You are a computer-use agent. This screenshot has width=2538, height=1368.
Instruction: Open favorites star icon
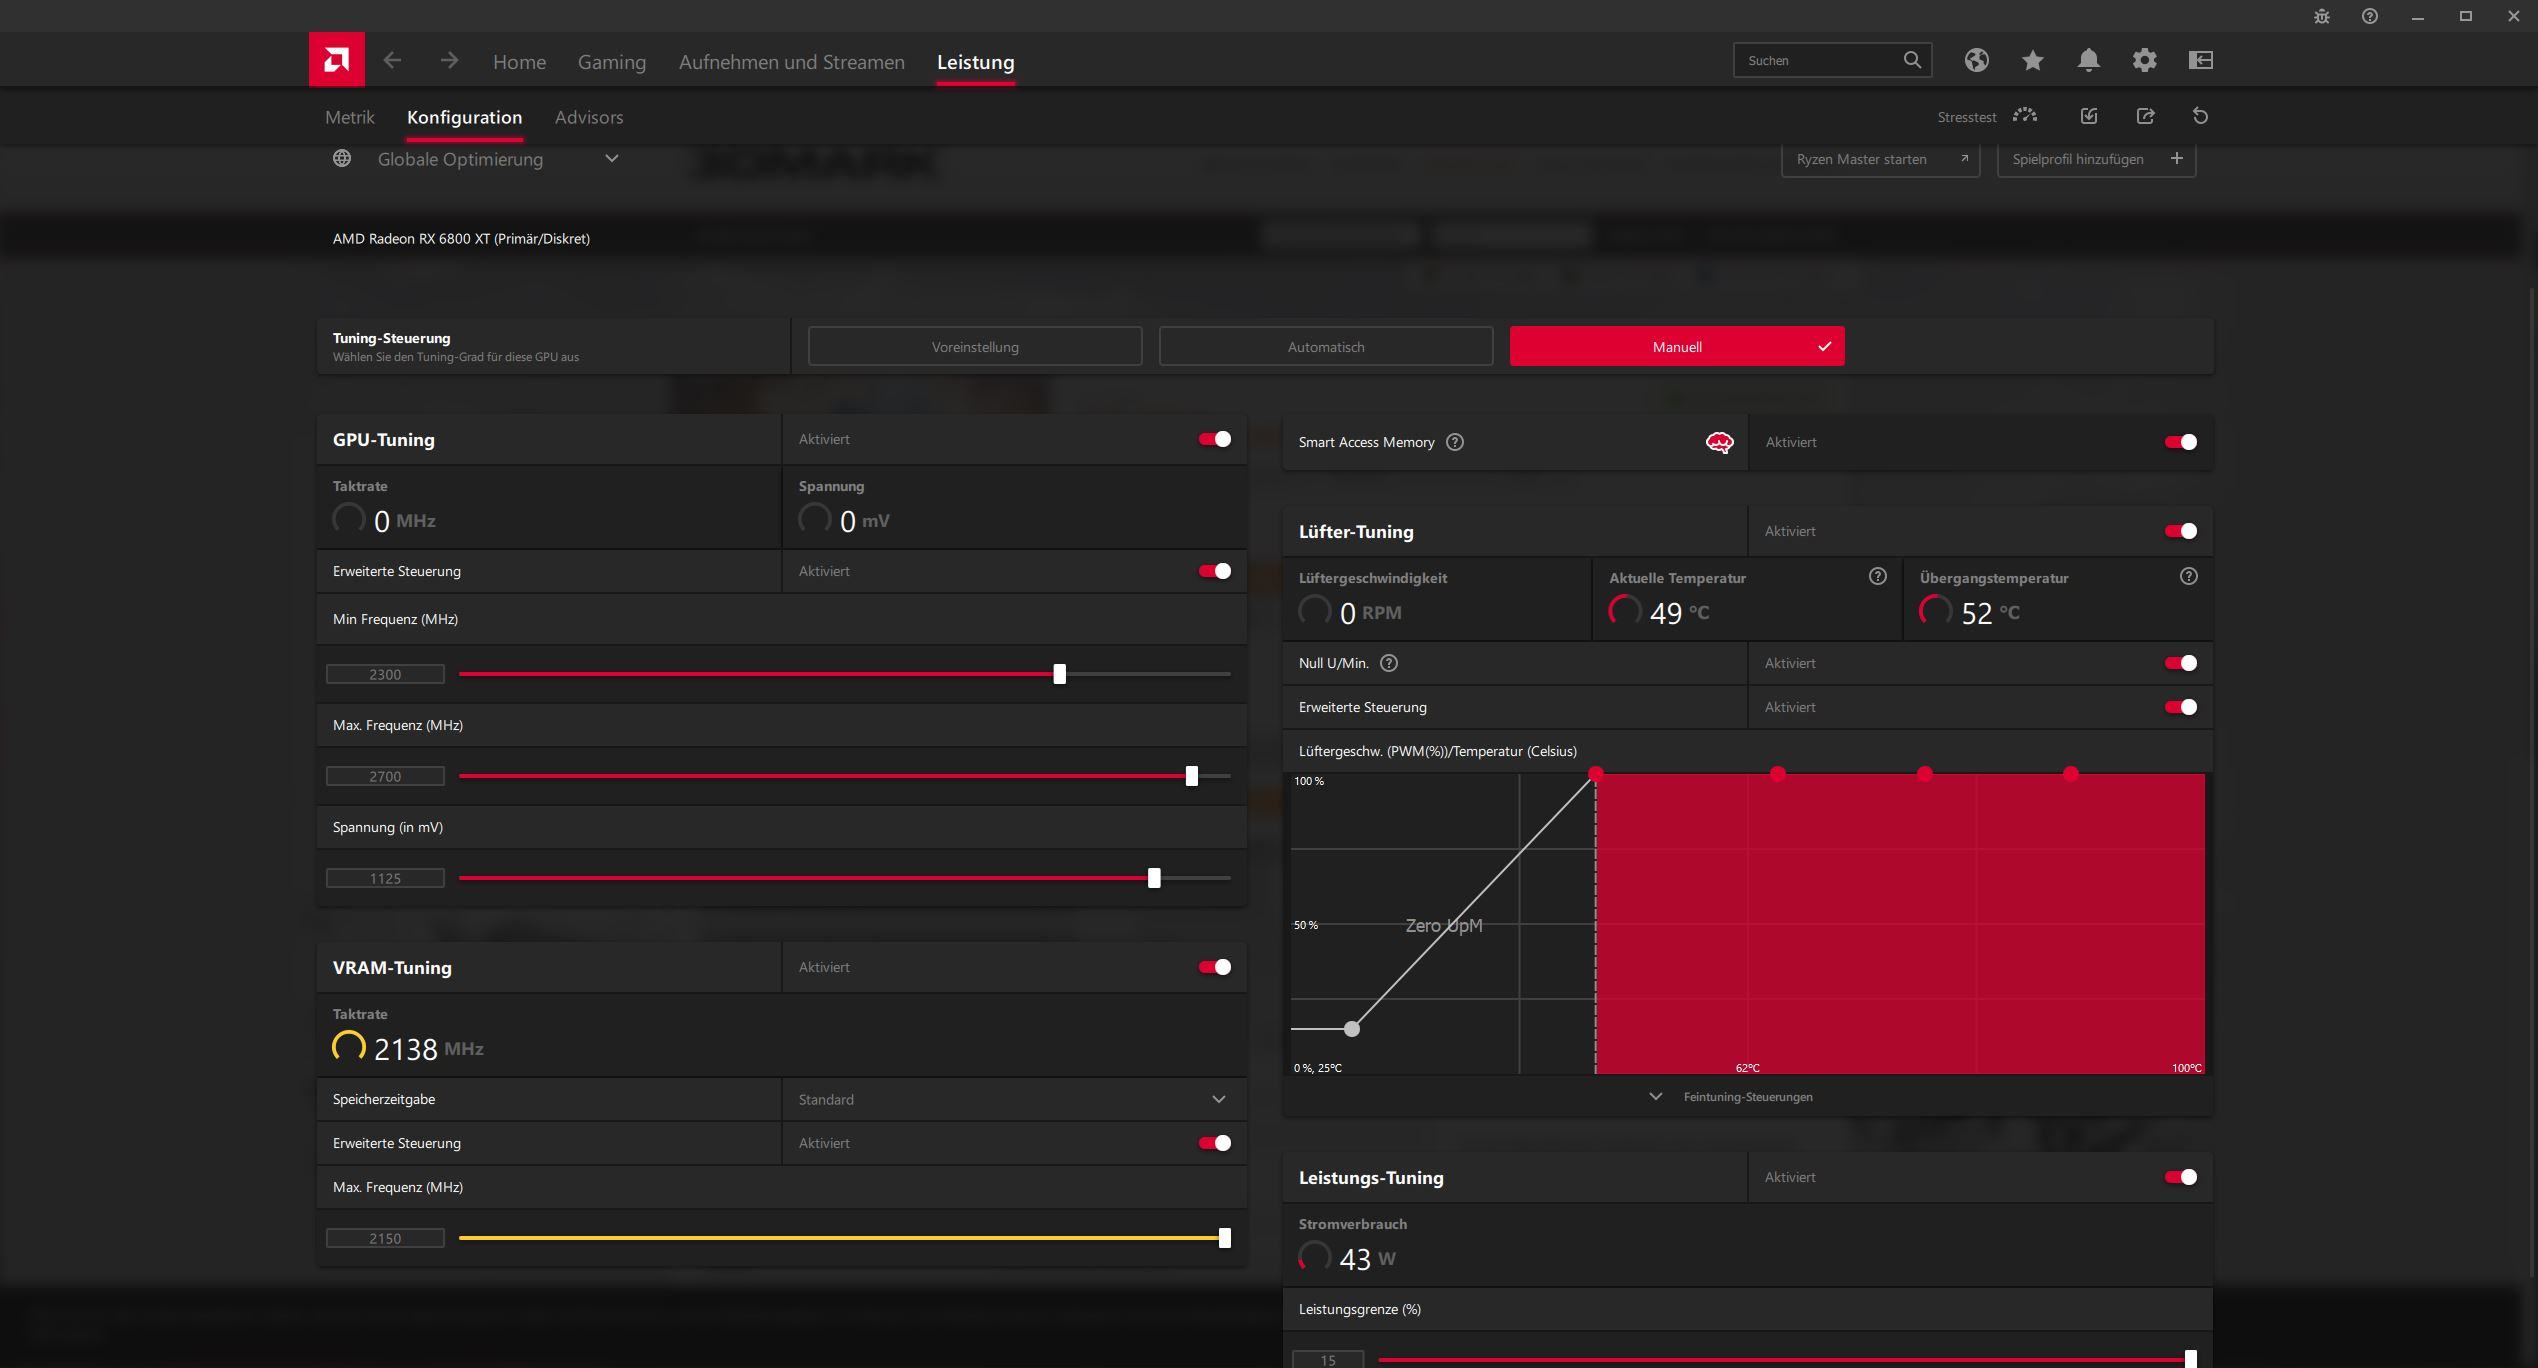click(x=2032, y=60)
